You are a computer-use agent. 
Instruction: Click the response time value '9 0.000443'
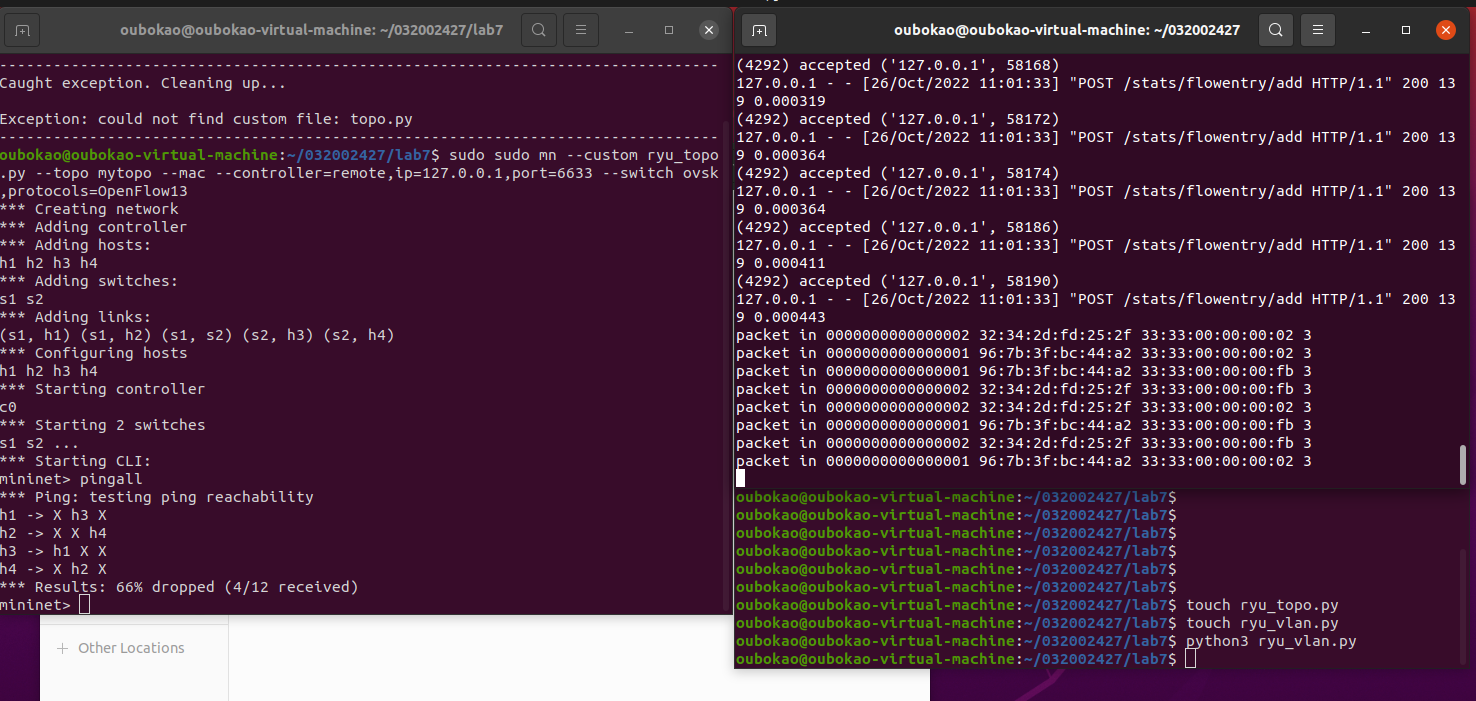780,317
